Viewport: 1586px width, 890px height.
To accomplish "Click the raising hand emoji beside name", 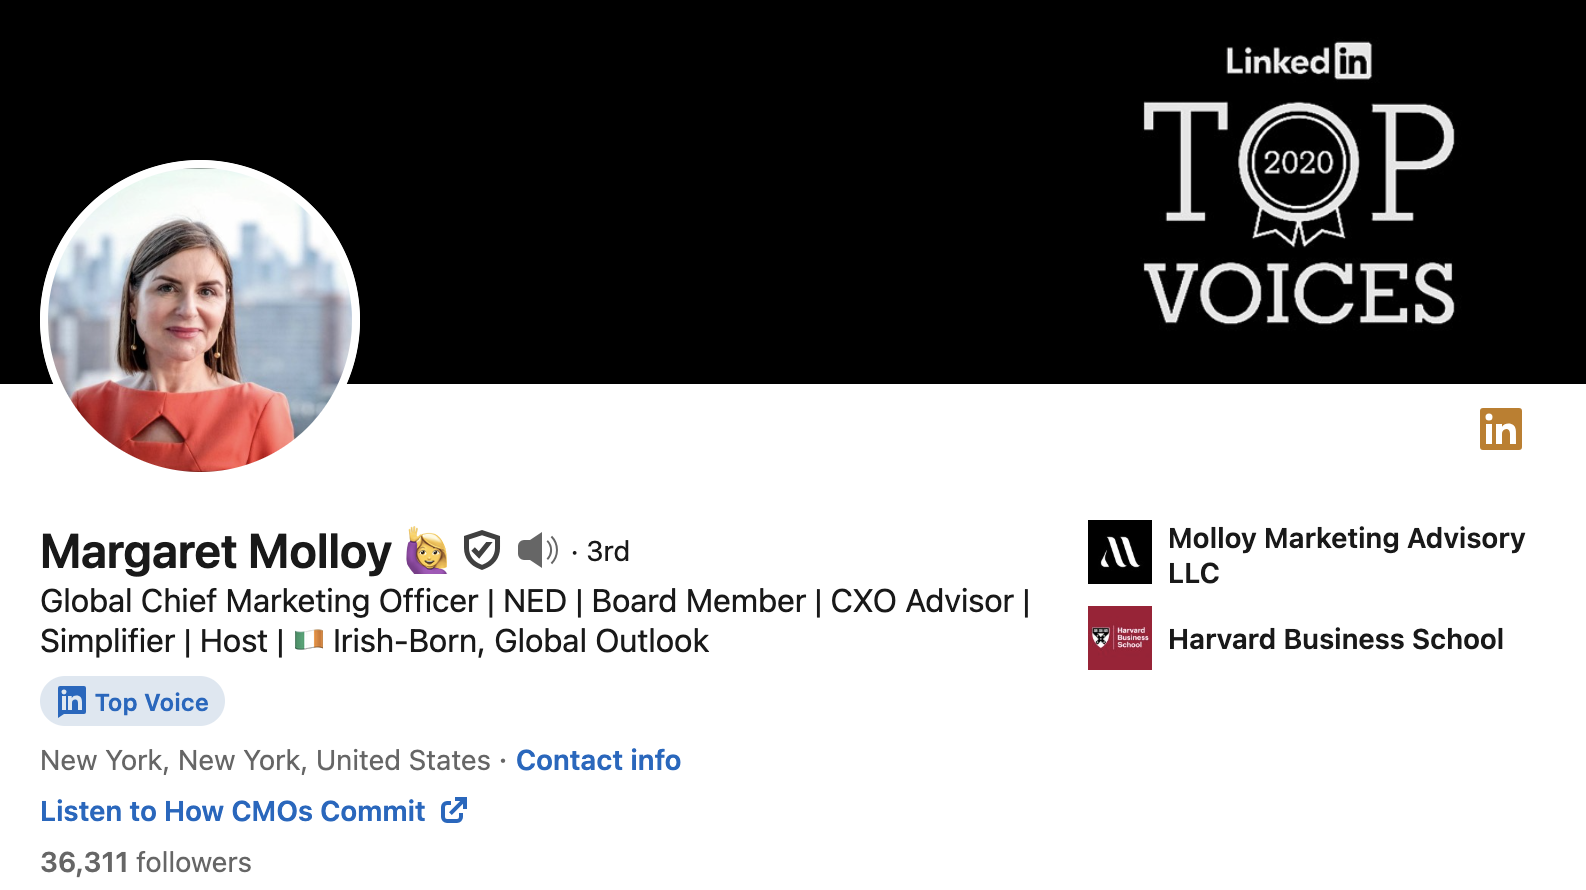I will 427,551.
